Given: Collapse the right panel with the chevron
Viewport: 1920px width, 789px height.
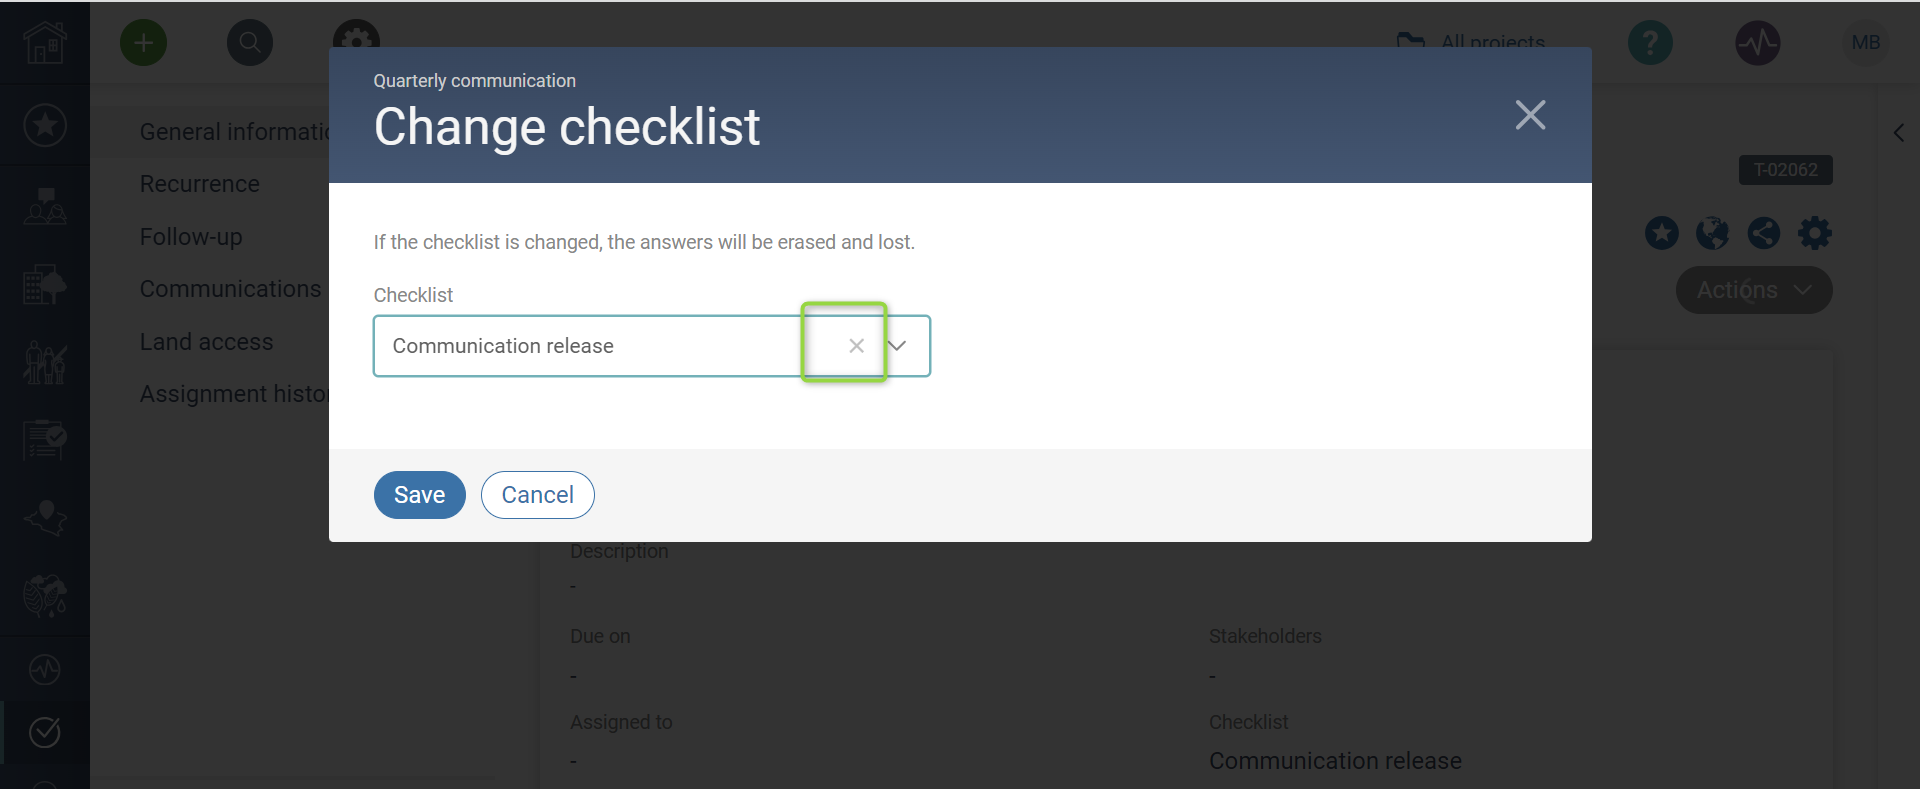Looking at the screenshot, I should [x=1900, y=132].
